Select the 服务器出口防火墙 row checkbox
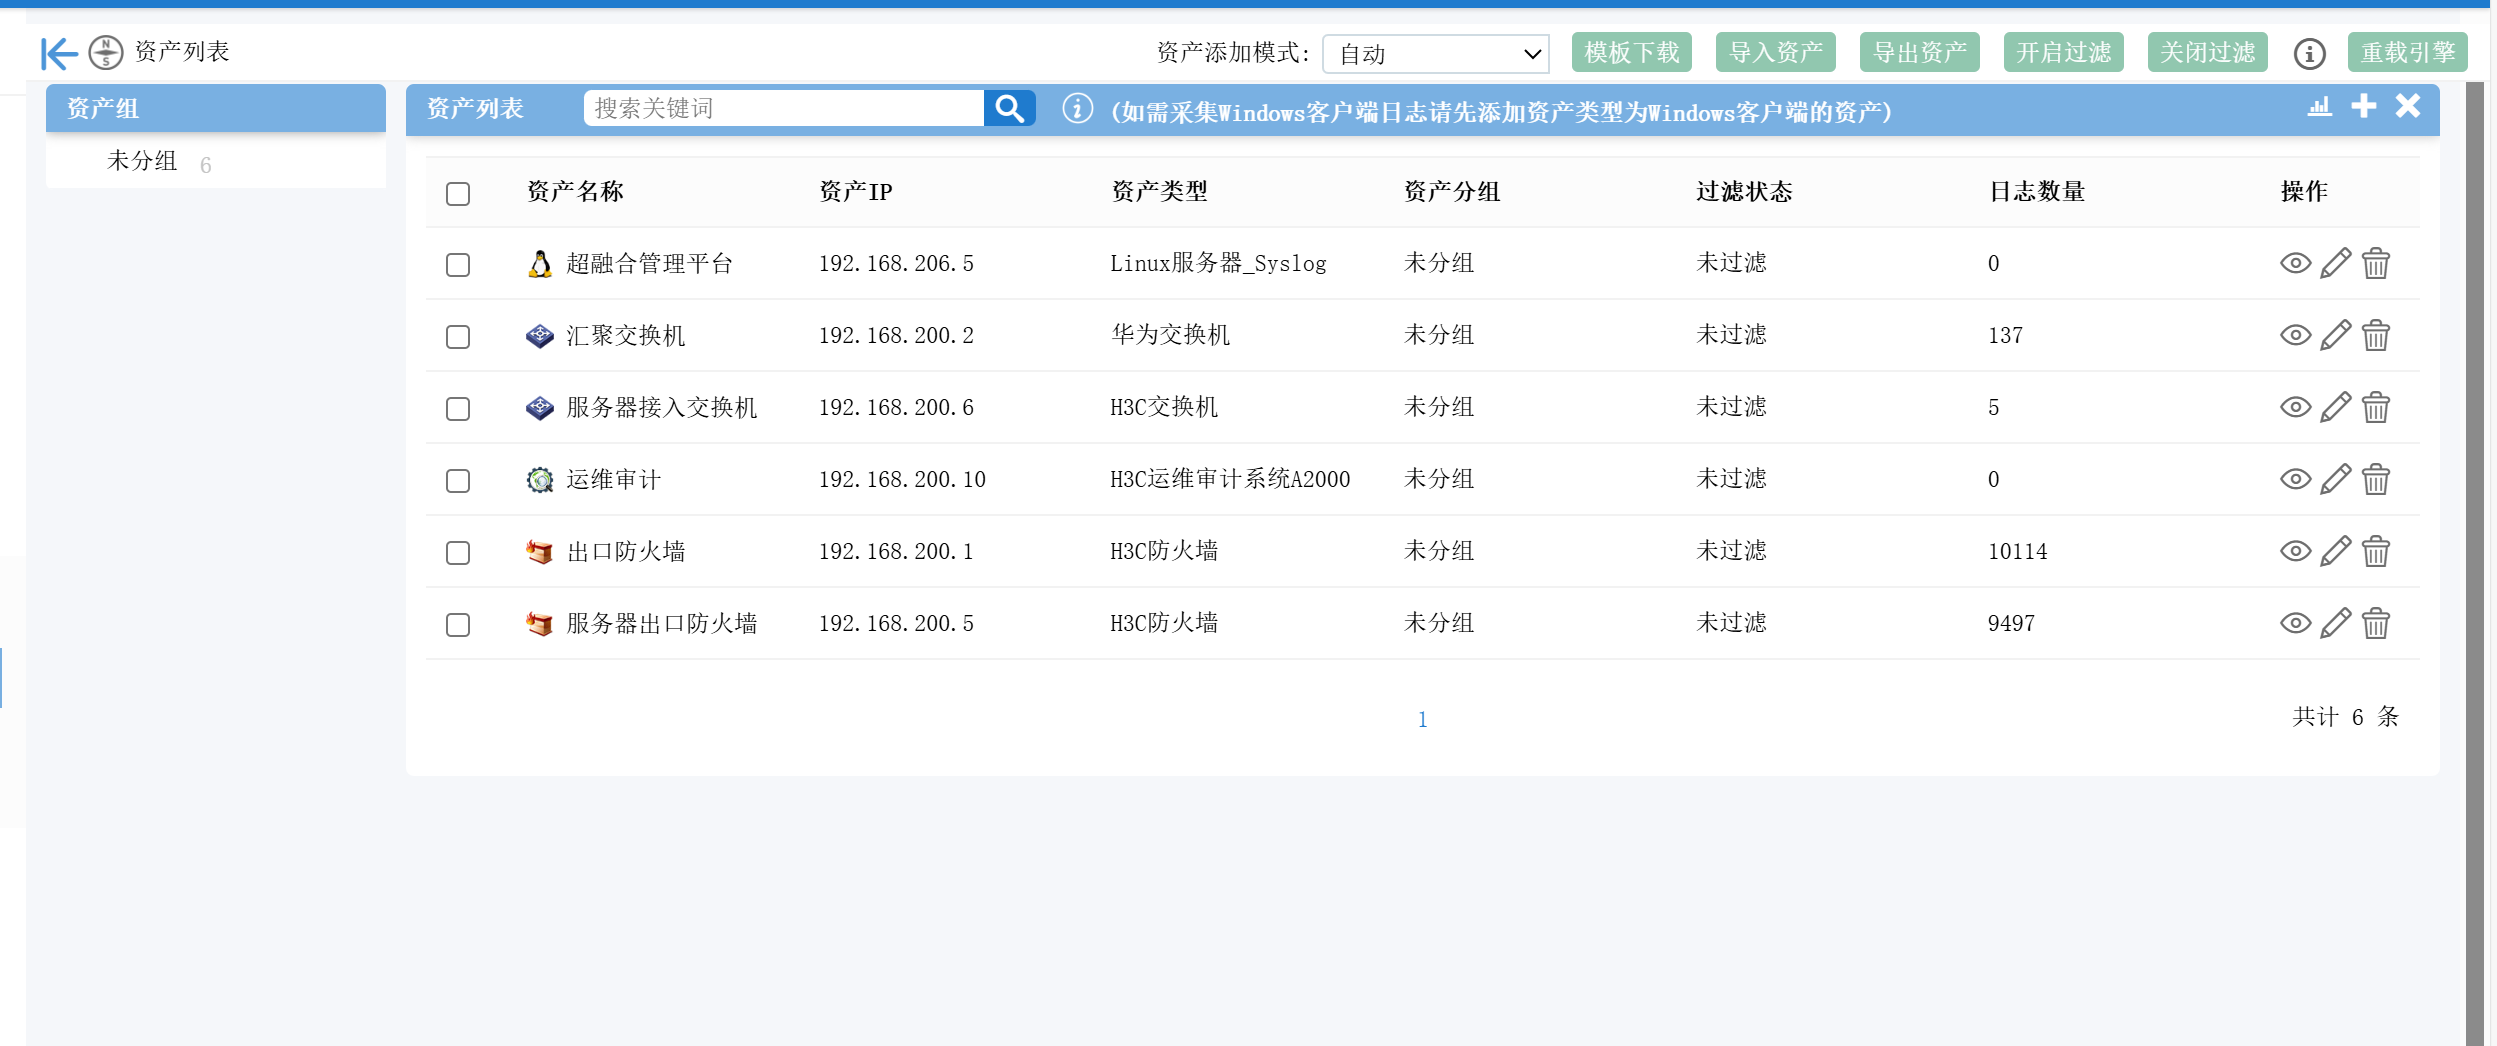Screen dimensions: 2497x1046 (458, 624)
